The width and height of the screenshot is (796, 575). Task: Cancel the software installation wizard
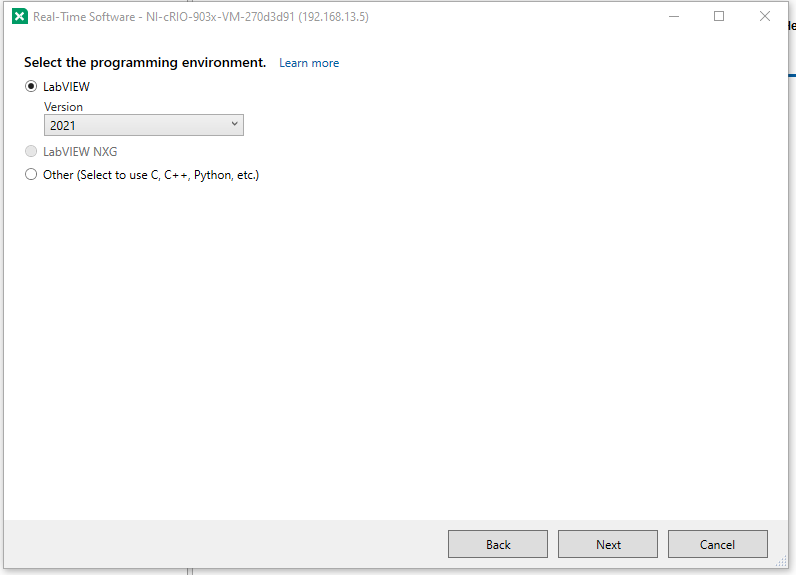(x=717, y=544)
